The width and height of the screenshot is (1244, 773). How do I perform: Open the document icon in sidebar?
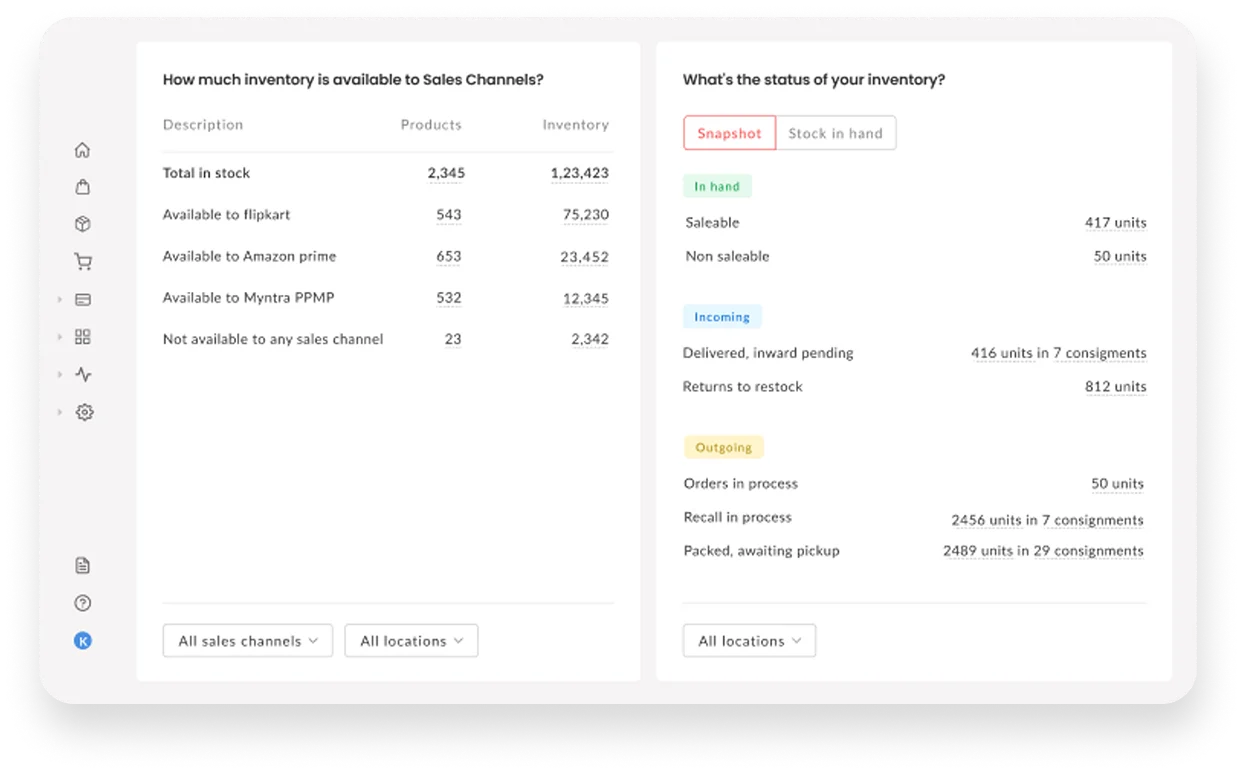point(83,566)
